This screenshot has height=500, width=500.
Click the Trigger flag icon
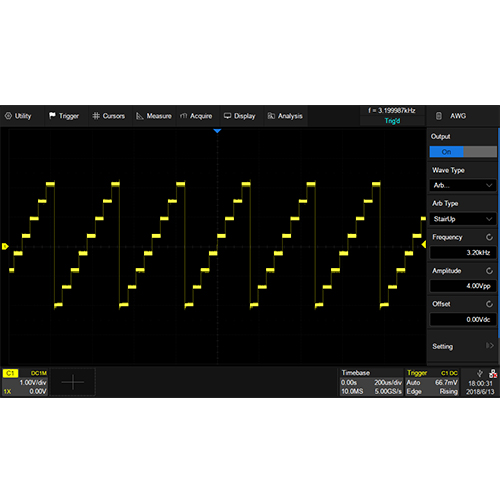tap(52, 116)
